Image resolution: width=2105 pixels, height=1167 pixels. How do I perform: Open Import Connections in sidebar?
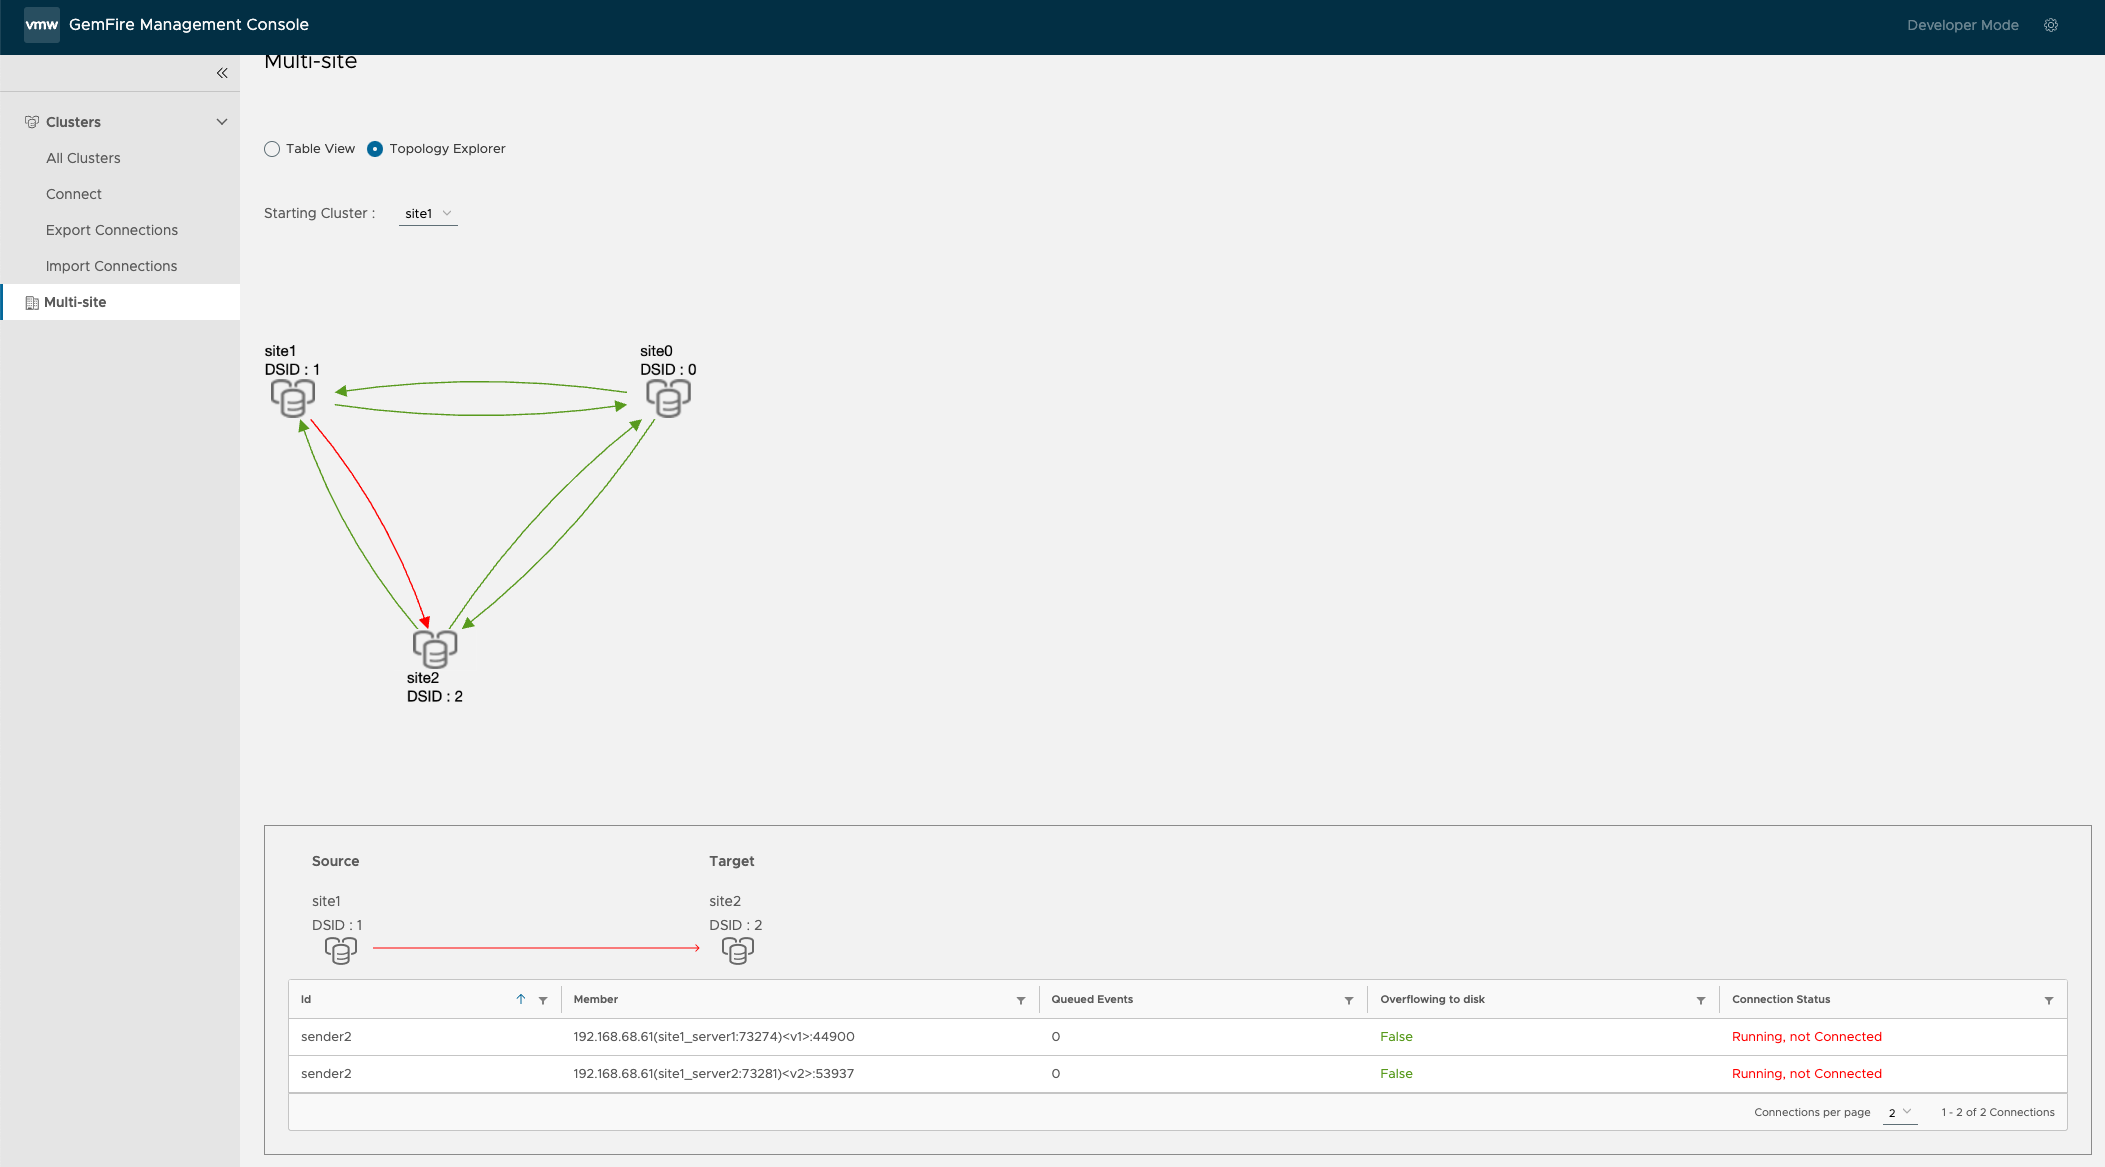click(112, 266)
